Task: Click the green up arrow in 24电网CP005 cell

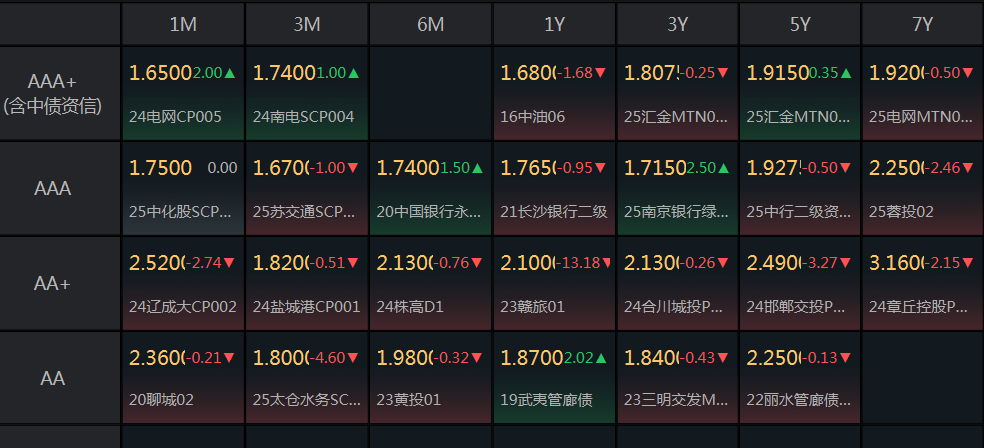Action: point(230,73)
